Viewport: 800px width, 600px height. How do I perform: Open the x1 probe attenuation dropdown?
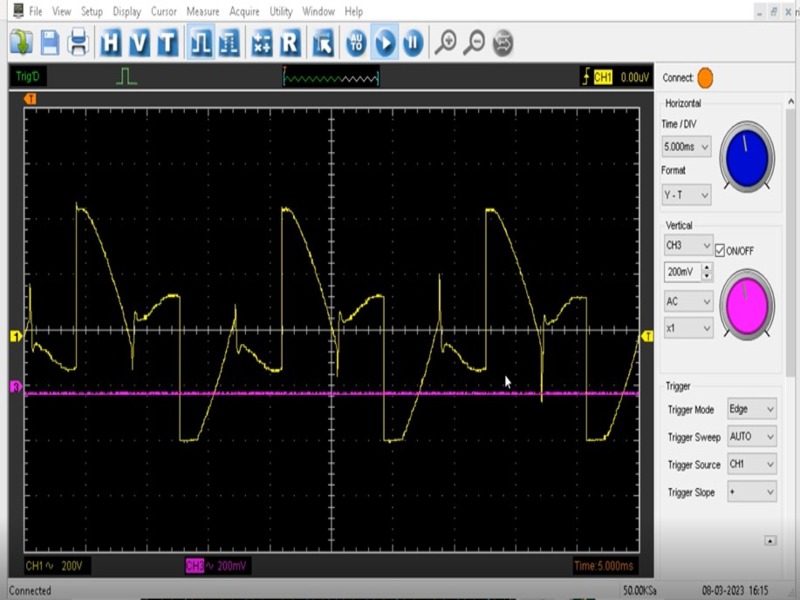point(688,328)
